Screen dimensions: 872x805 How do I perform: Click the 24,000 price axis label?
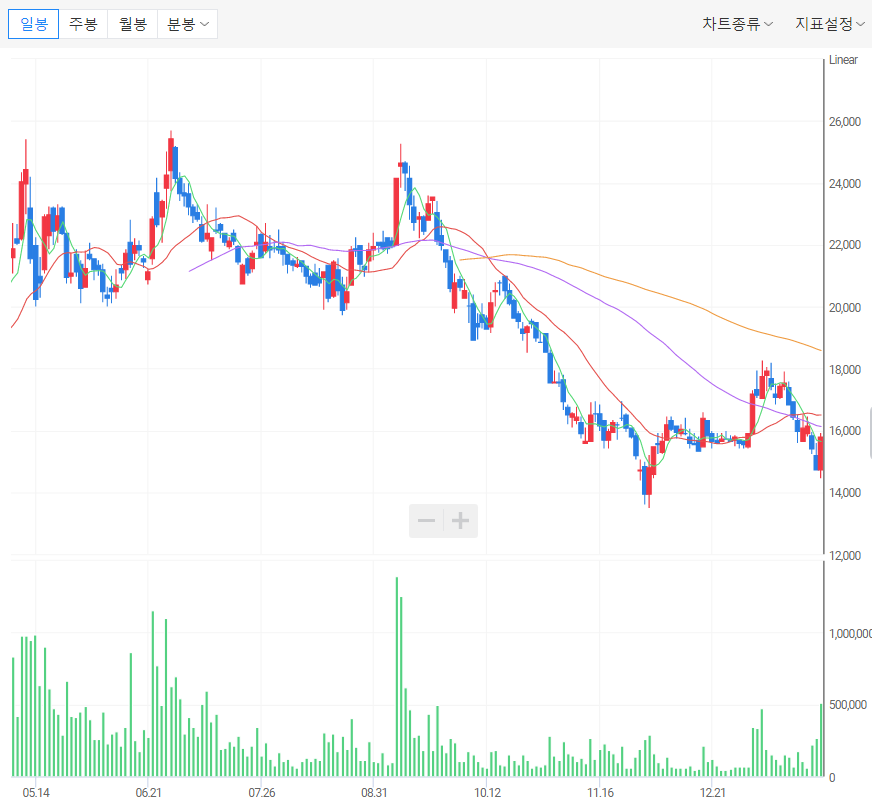click(845, 183)
